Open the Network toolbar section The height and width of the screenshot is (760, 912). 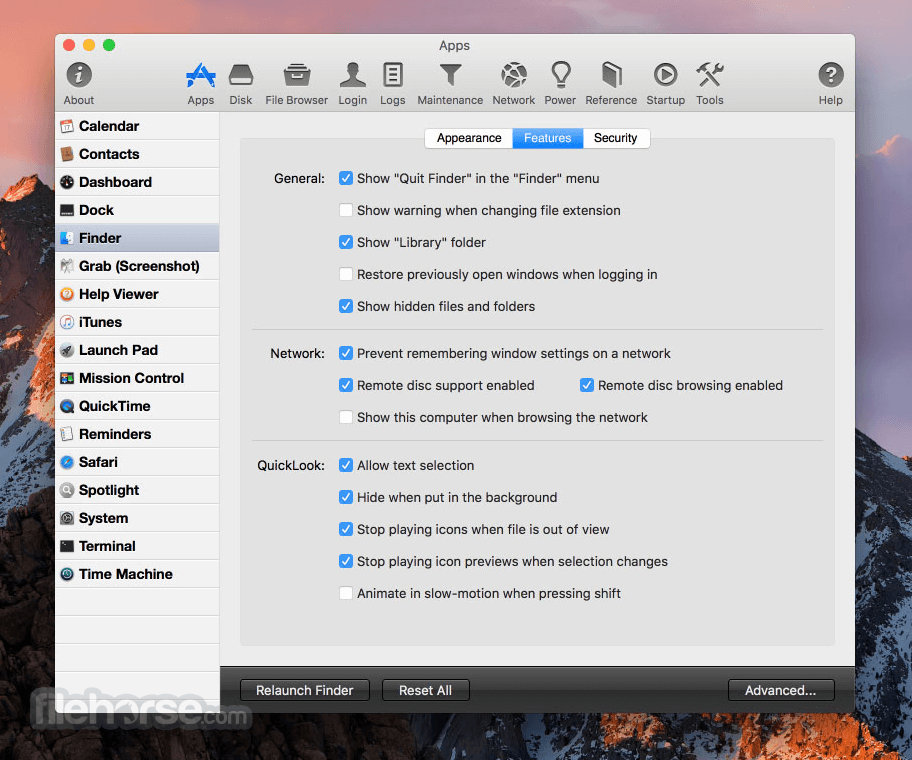pyautogui.click(x=514, y=84)
